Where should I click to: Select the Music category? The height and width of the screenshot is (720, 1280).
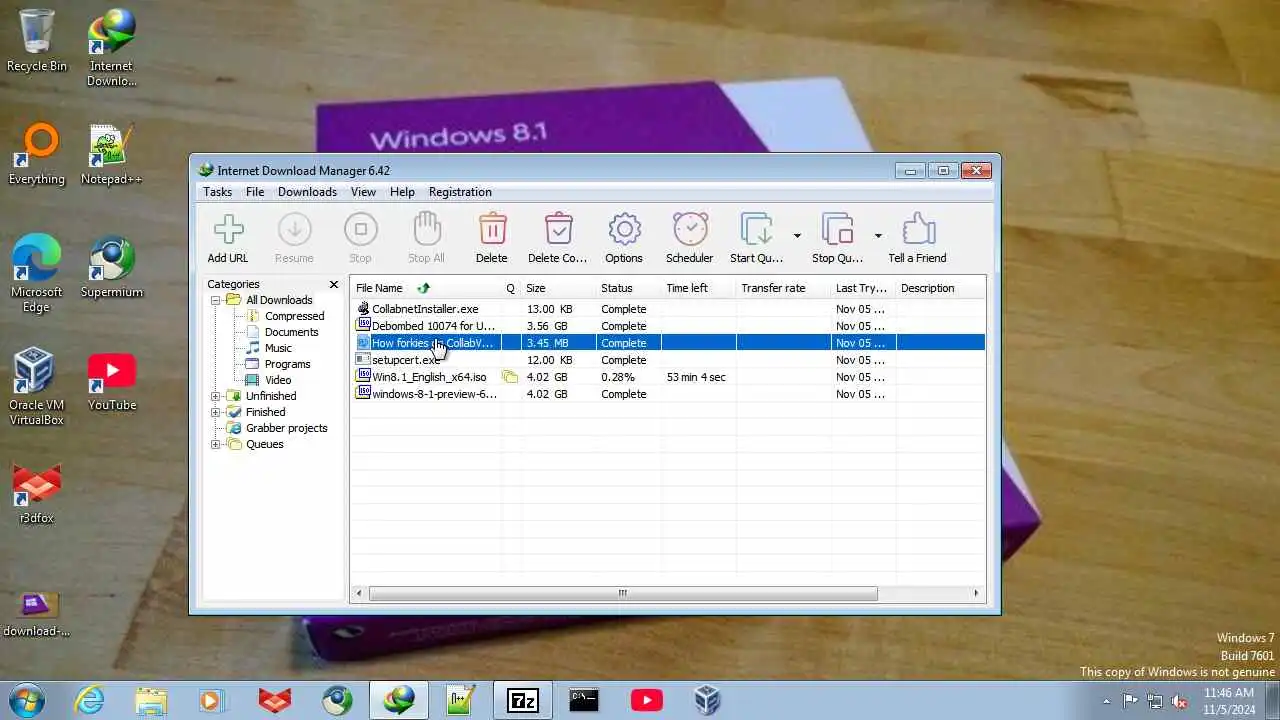click(x=278, y=348)
